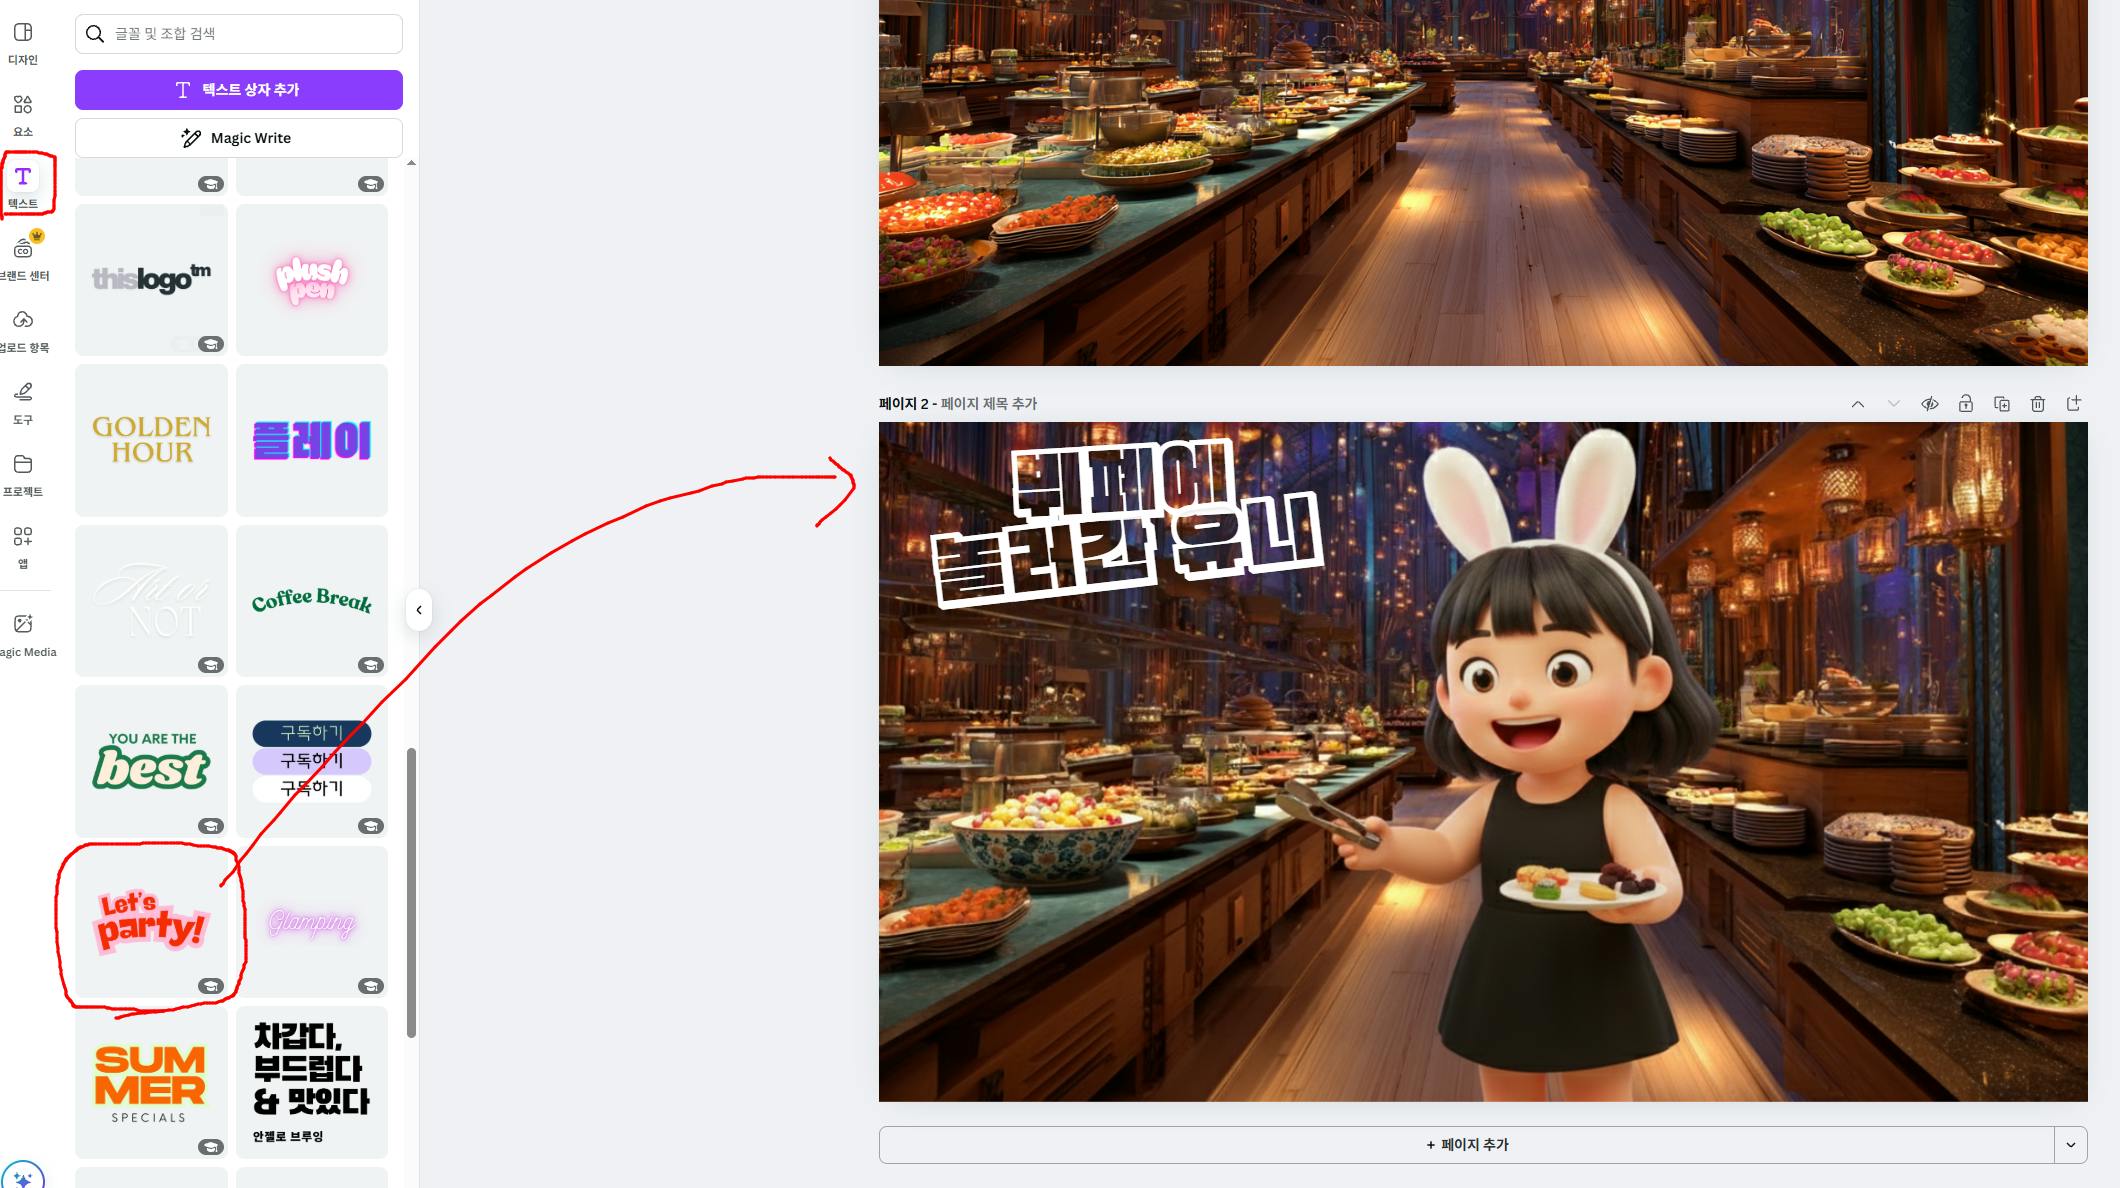
Task: Click the + 페이지 추가 button
Action: pos(1467,1145)
